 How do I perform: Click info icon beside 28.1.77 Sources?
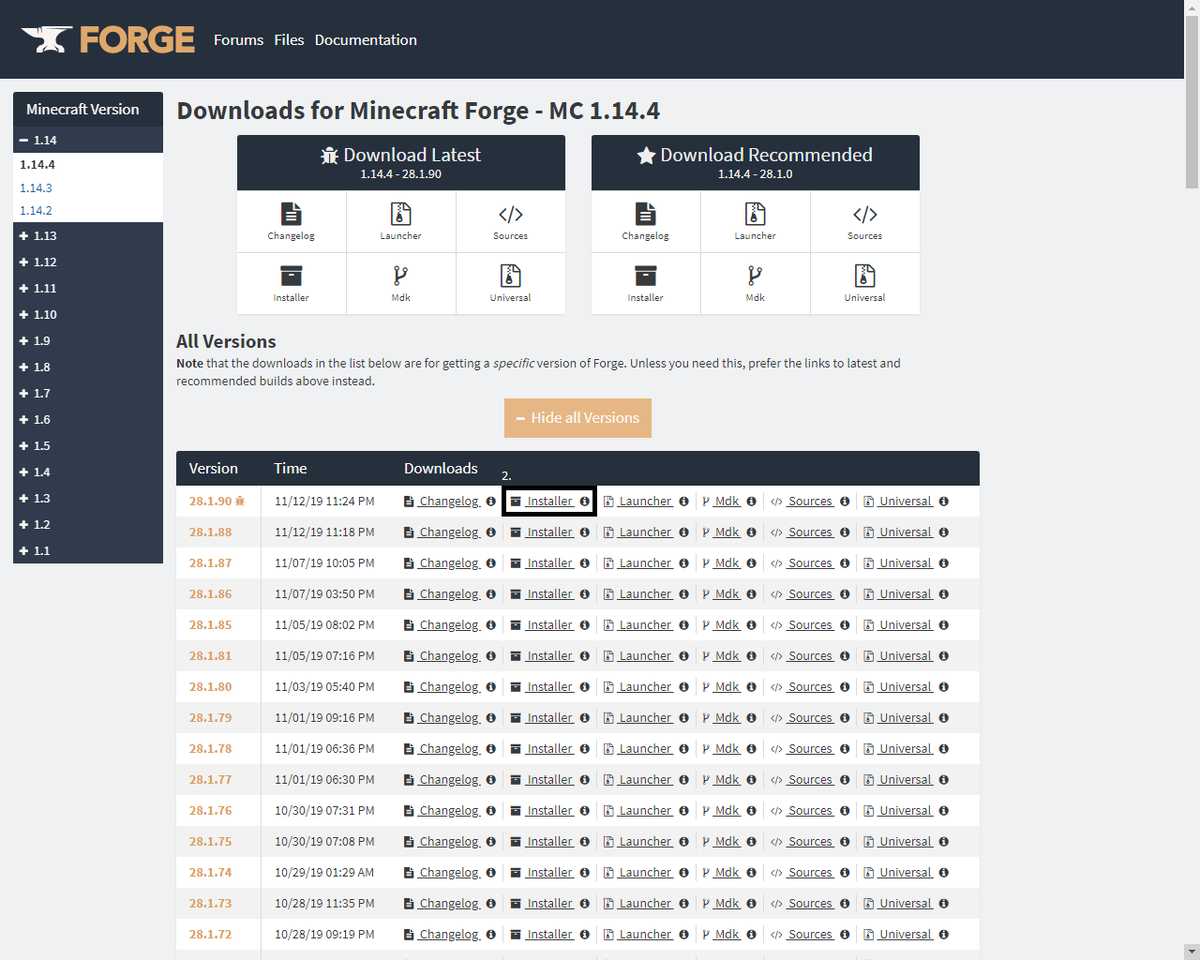coord(845,781)
